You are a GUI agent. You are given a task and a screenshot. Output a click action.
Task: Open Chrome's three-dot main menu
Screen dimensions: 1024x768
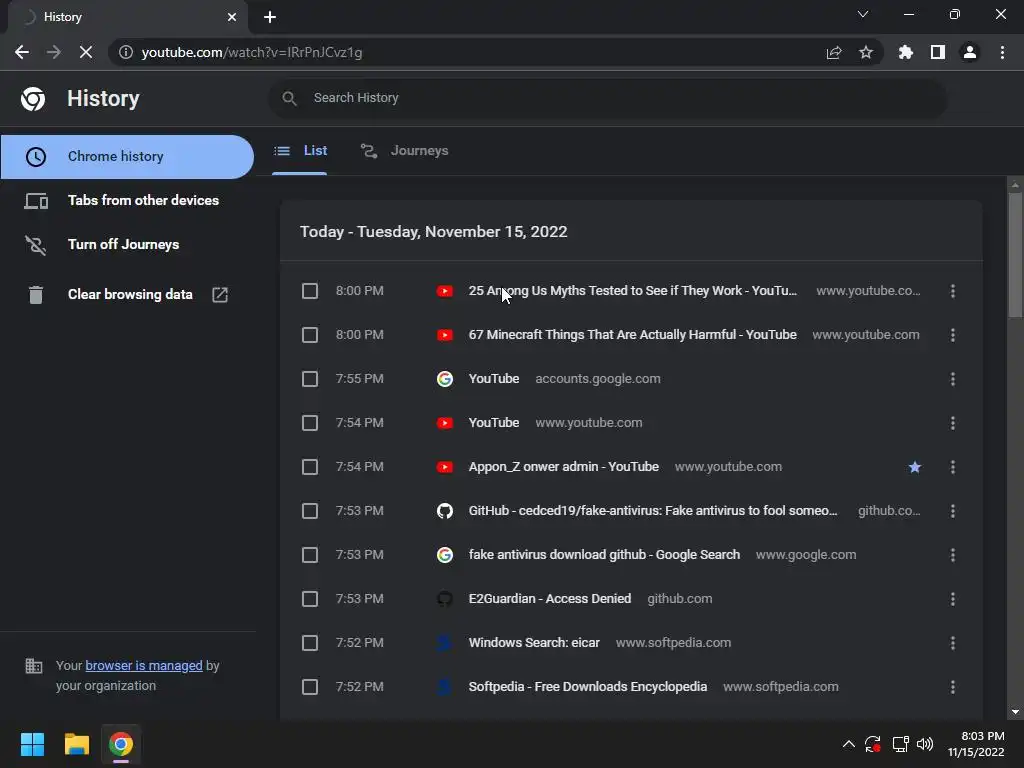tap(1002, 52)
